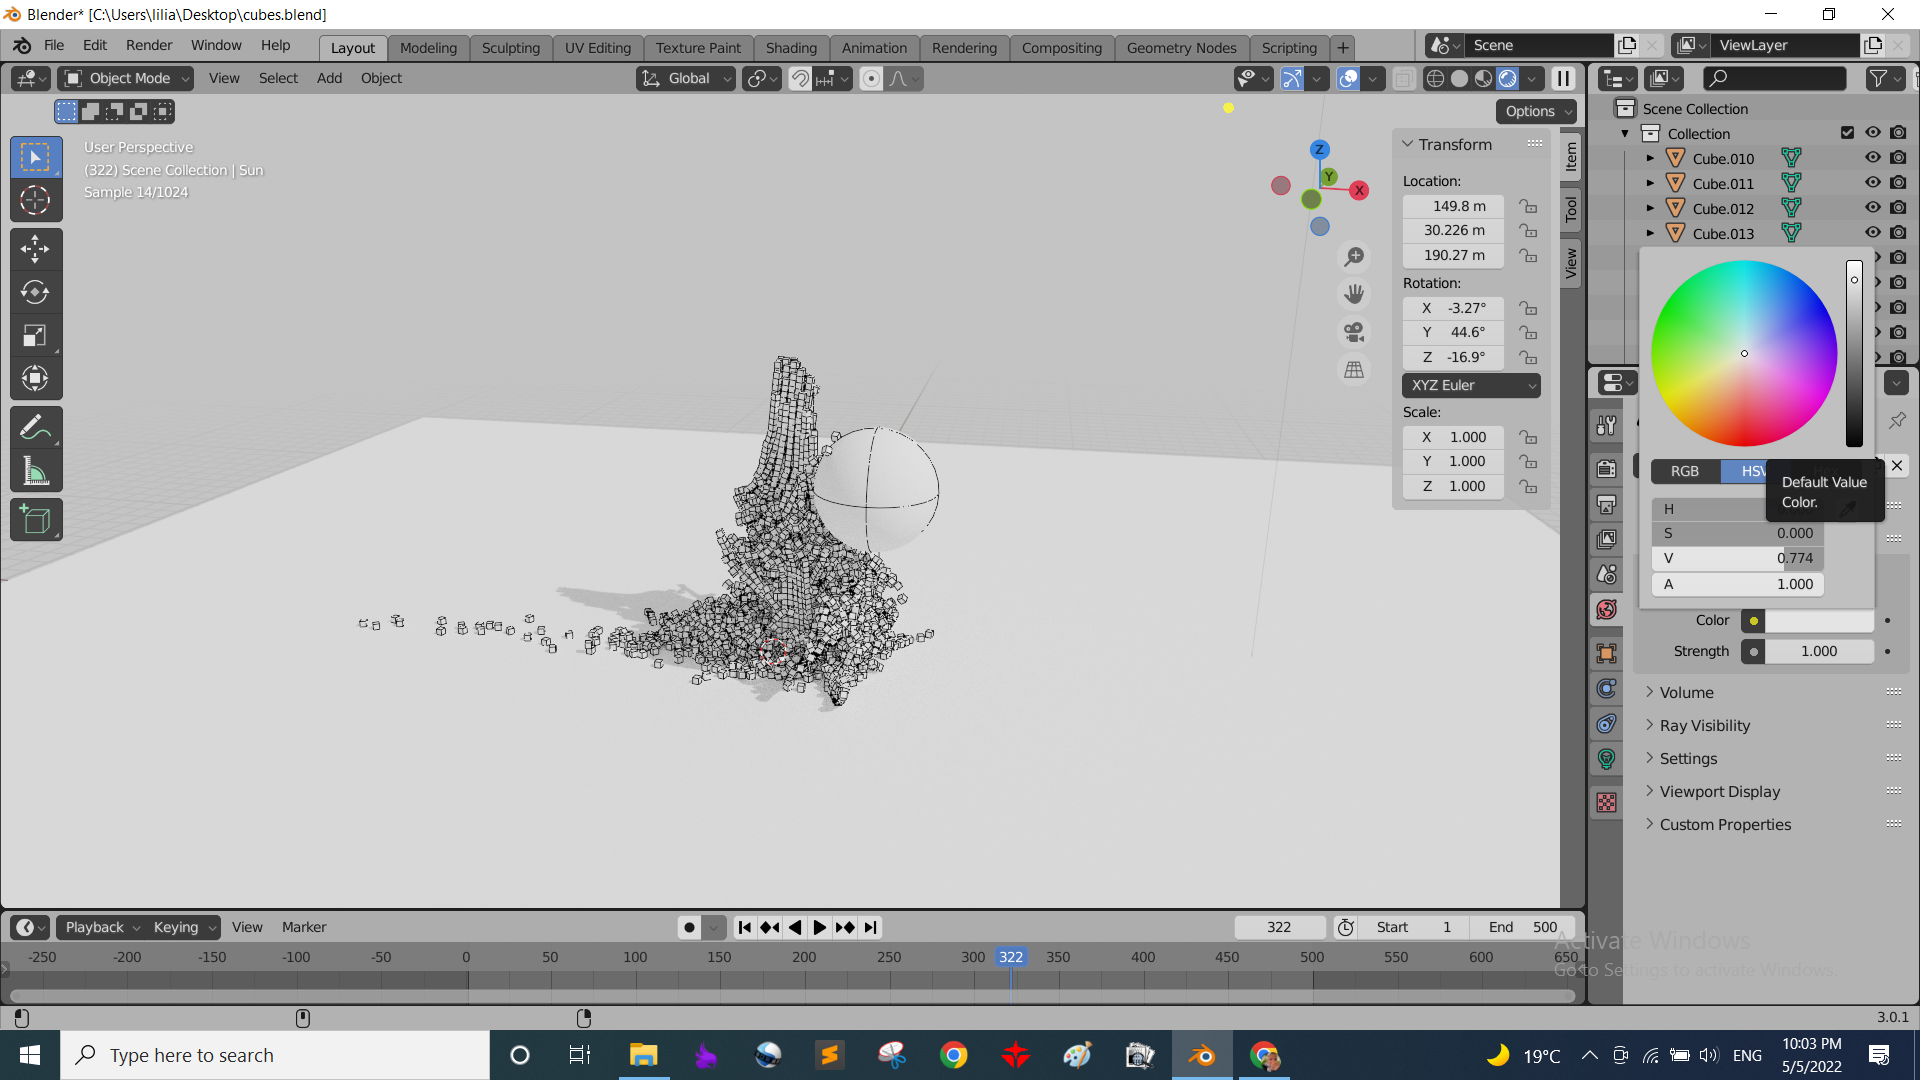This screenshot has height=1080, width=1920.
Task: Toggle proportional editing button
Action: point(871,78)
